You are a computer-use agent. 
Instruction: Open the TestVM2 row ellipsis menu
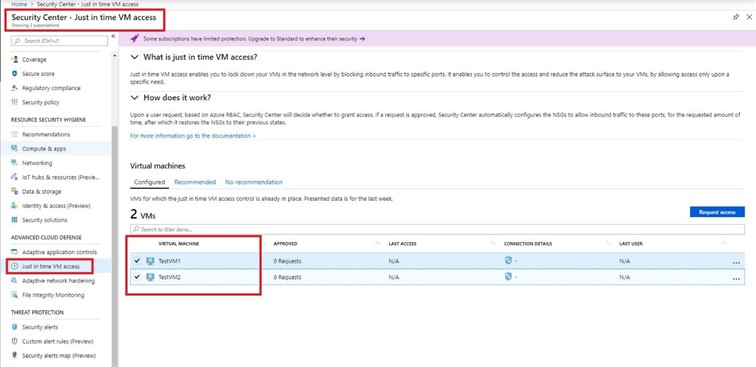coord(736,278)
